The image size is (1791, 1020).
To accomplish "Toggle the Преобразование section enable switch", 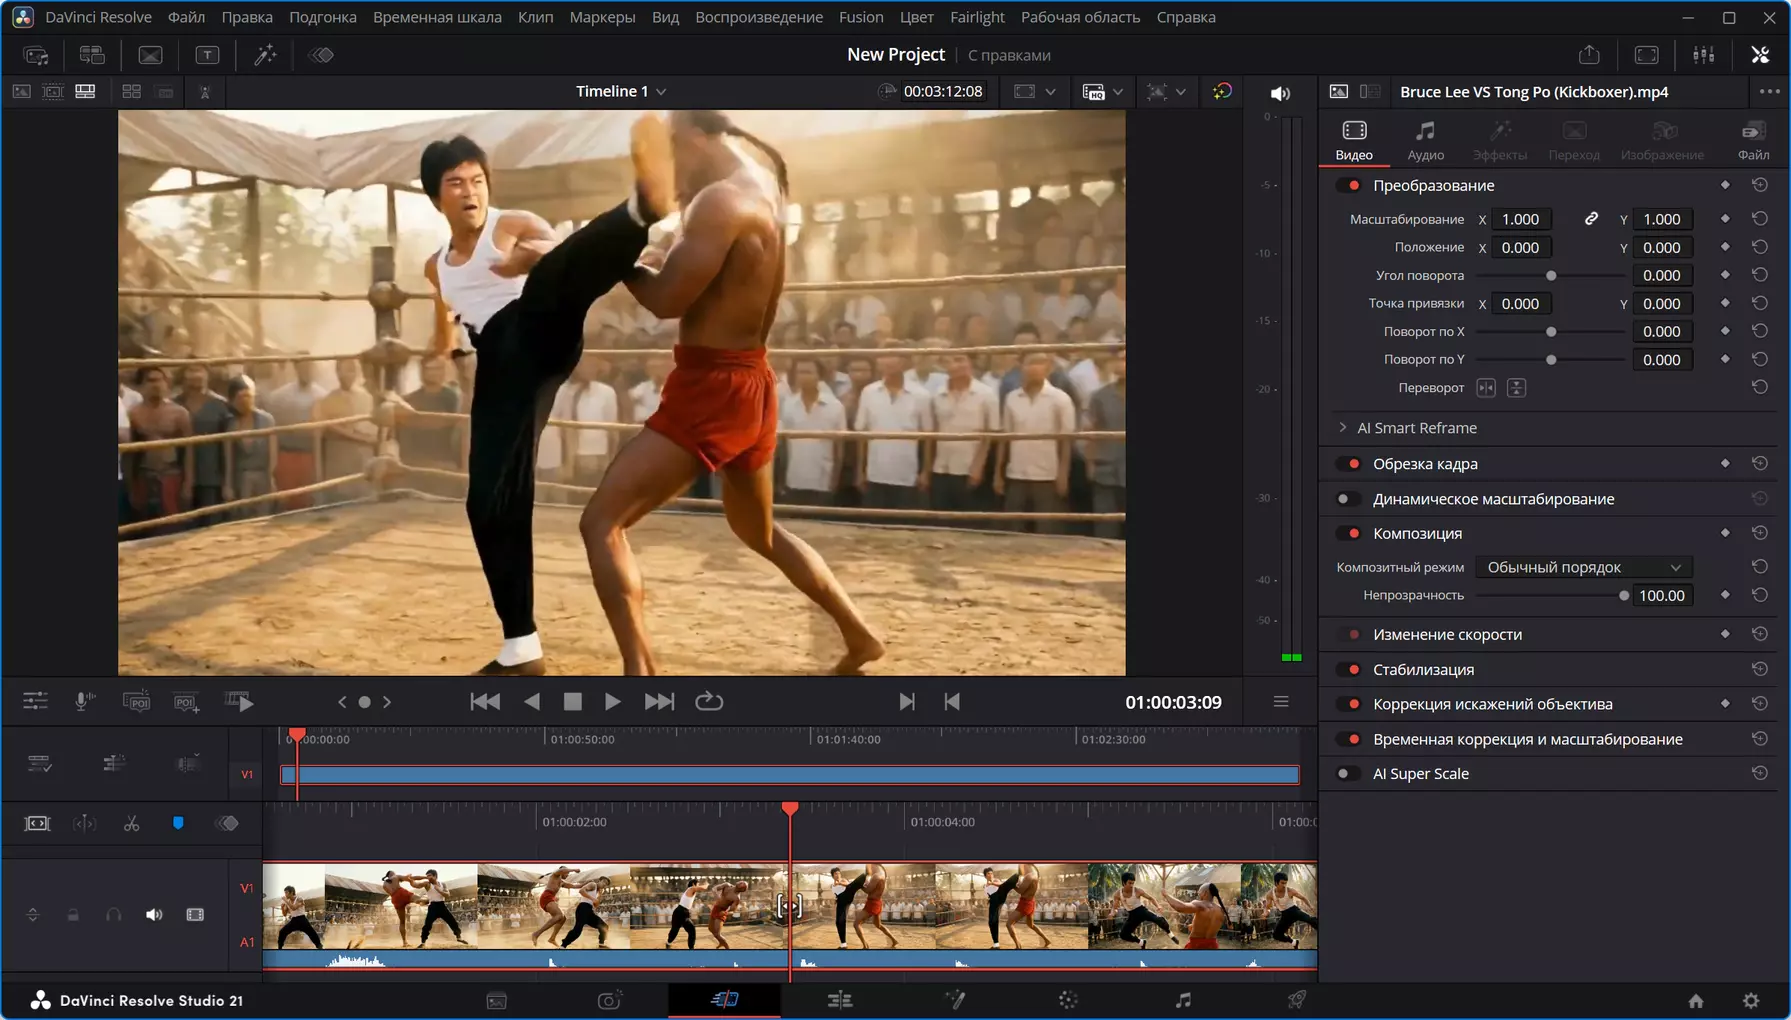I will tap(1349, 185).
